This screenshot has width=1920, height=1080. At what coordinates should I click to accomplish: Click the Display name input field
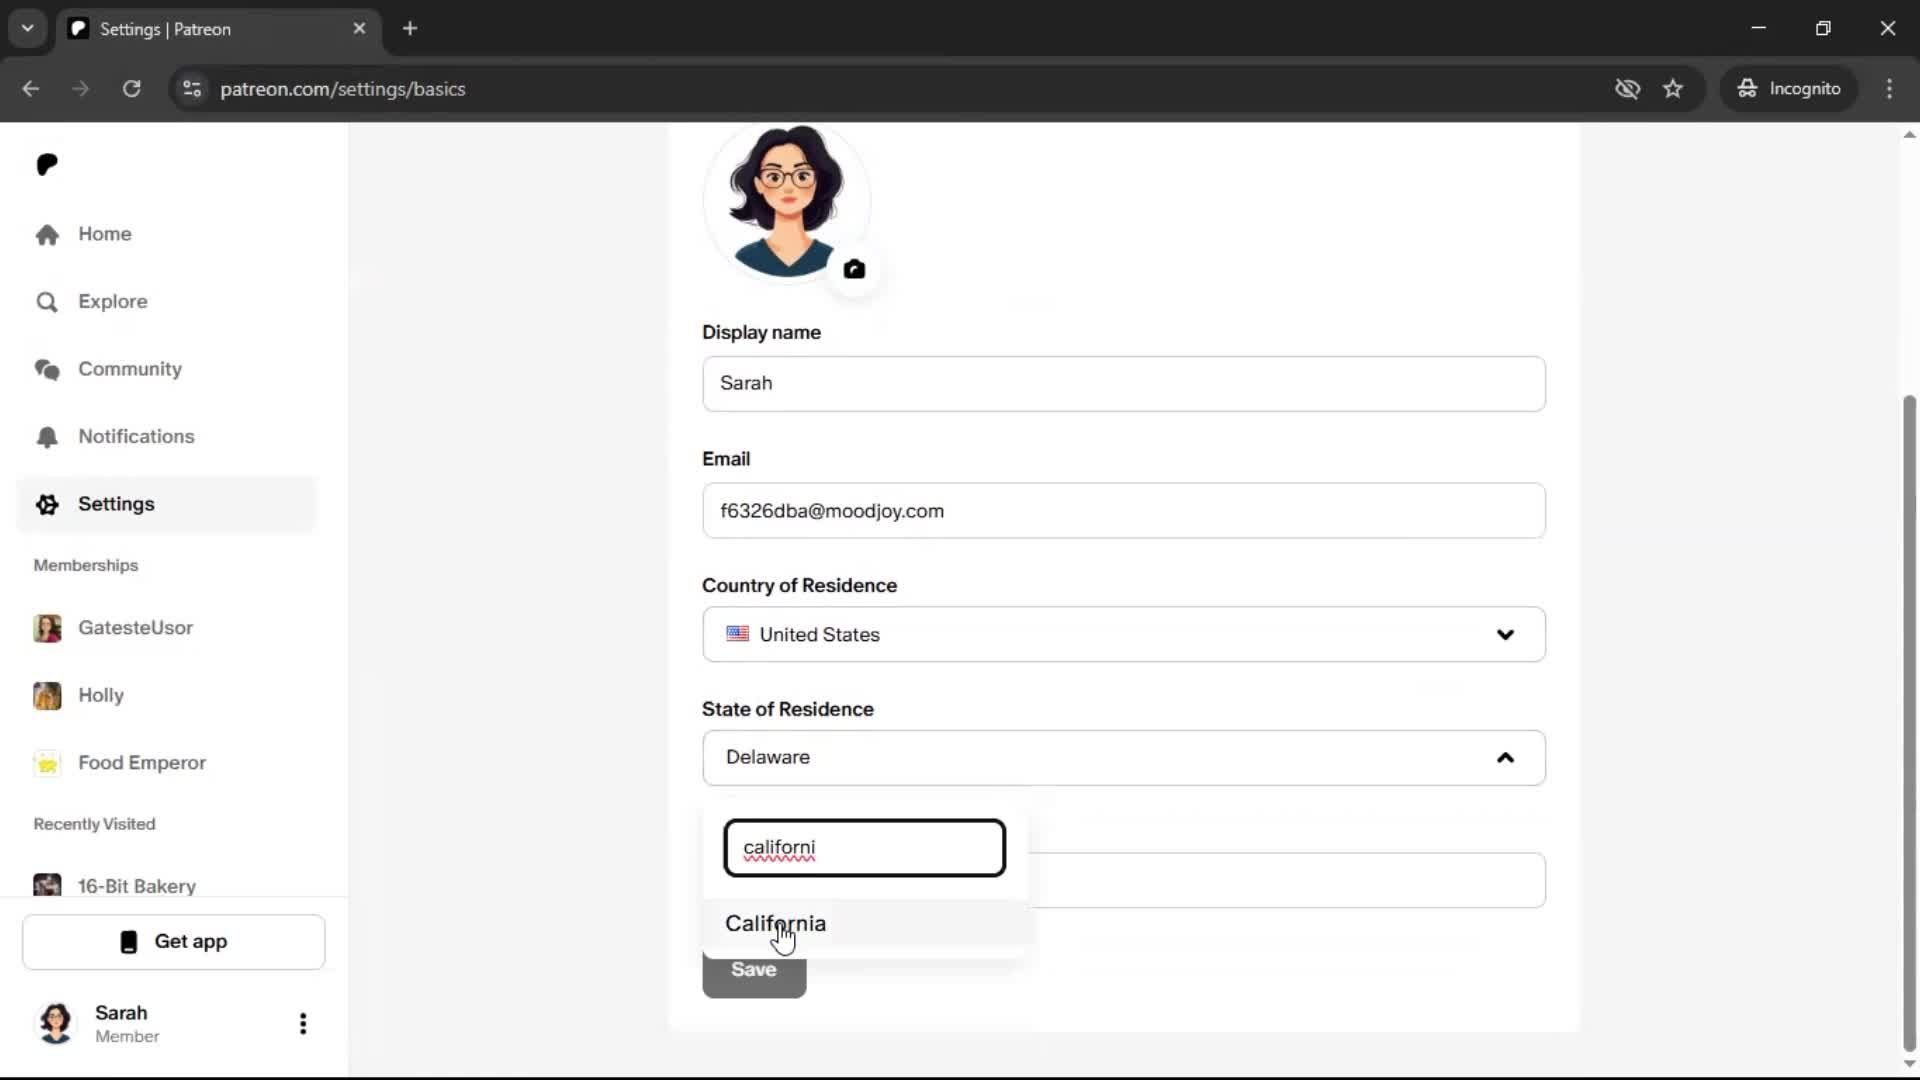click(x=1124, y=384)
